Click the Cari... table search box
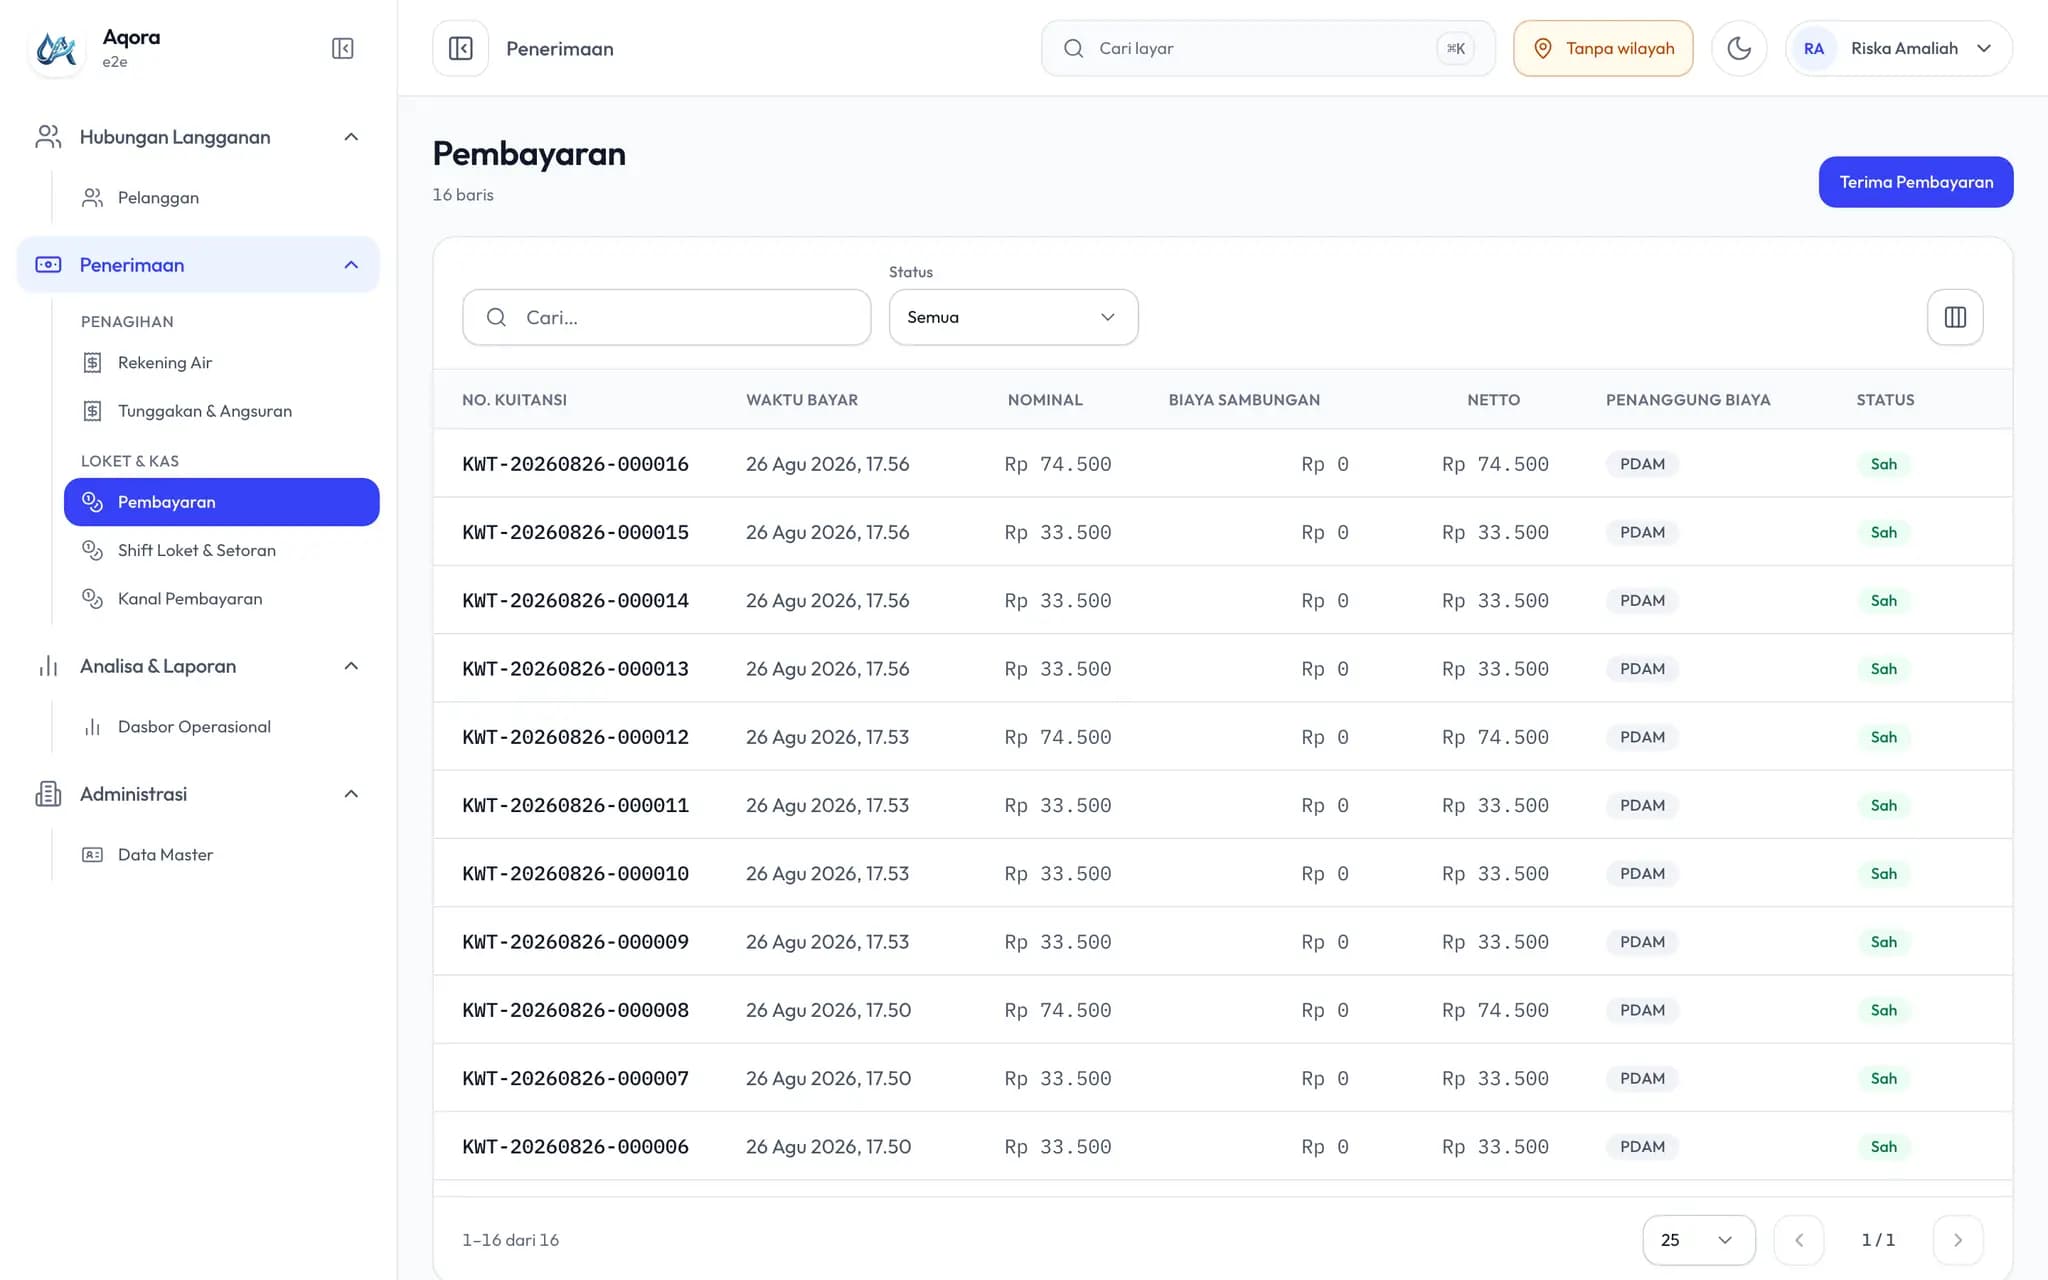 coord(667,317)
